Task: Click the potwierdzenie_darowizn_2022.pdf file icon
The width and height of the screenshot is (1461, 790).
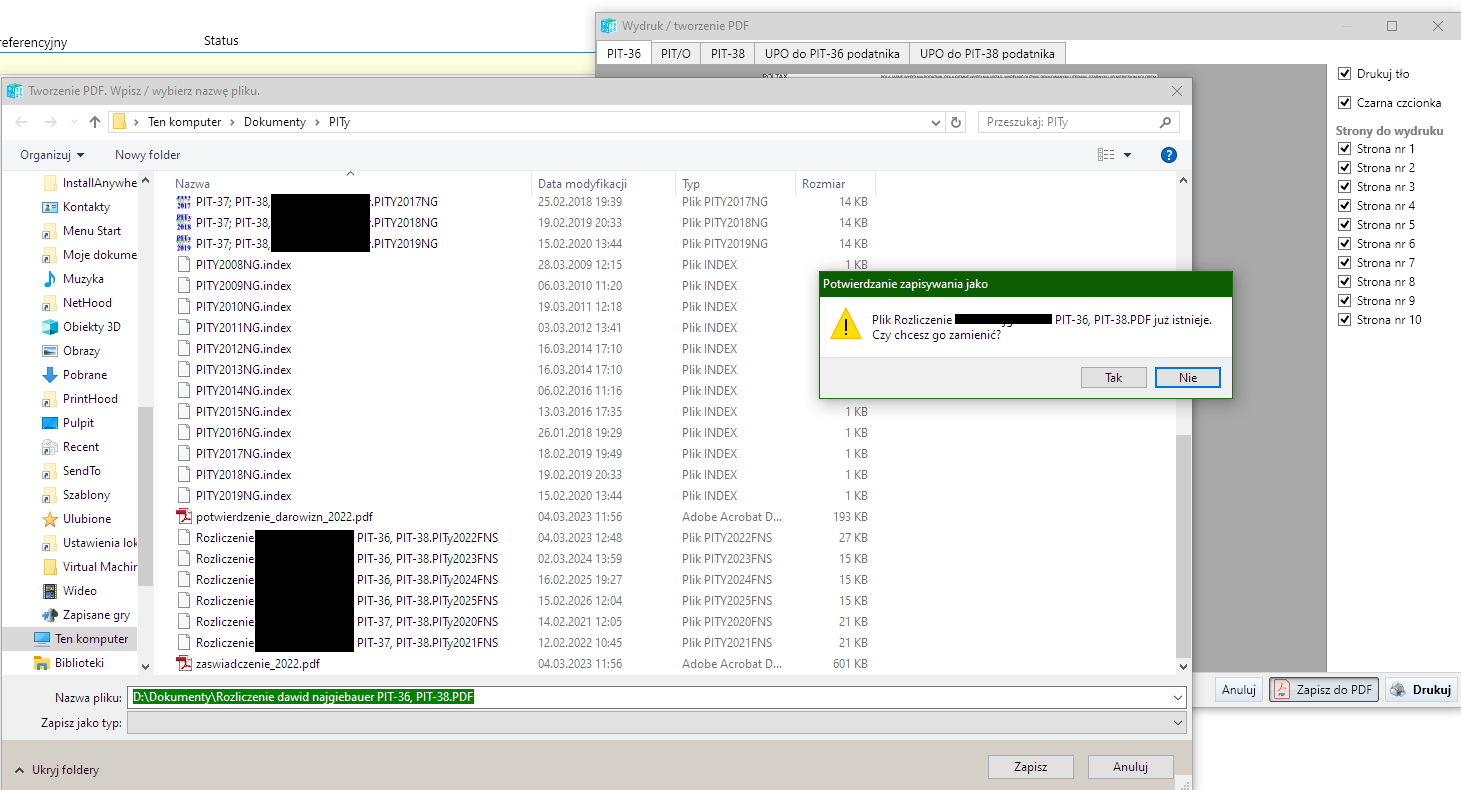Action: click(x=183, y=517)
